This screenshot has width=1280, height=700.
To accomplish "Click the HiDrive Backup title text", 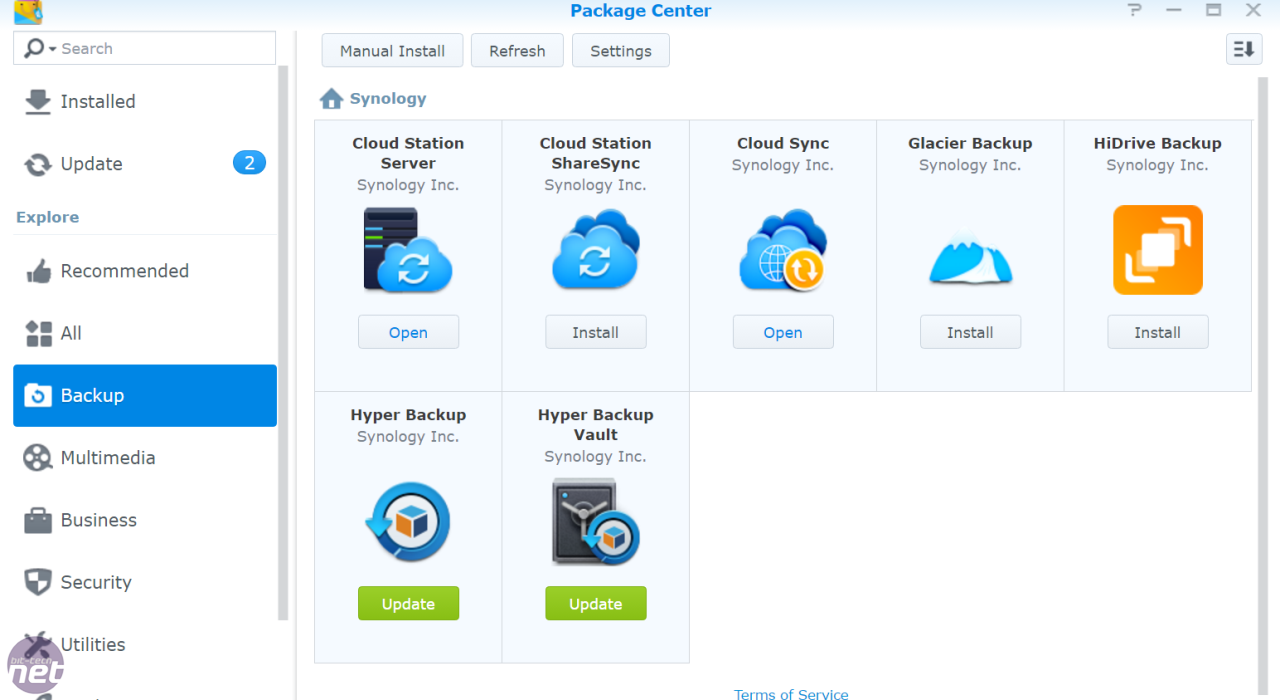I will (1158, 143).
